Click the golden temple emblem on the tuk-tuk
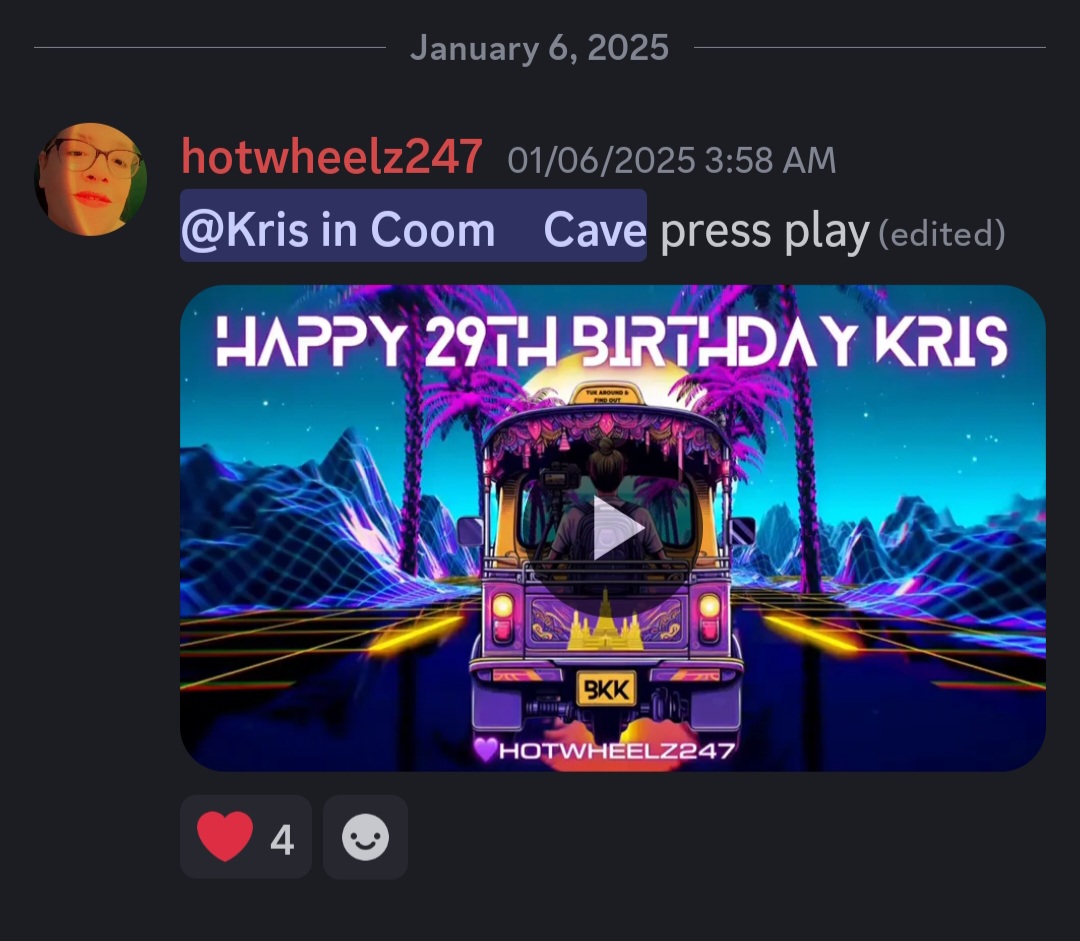This screenshot has width=1080, height=941. click(605, 621)
